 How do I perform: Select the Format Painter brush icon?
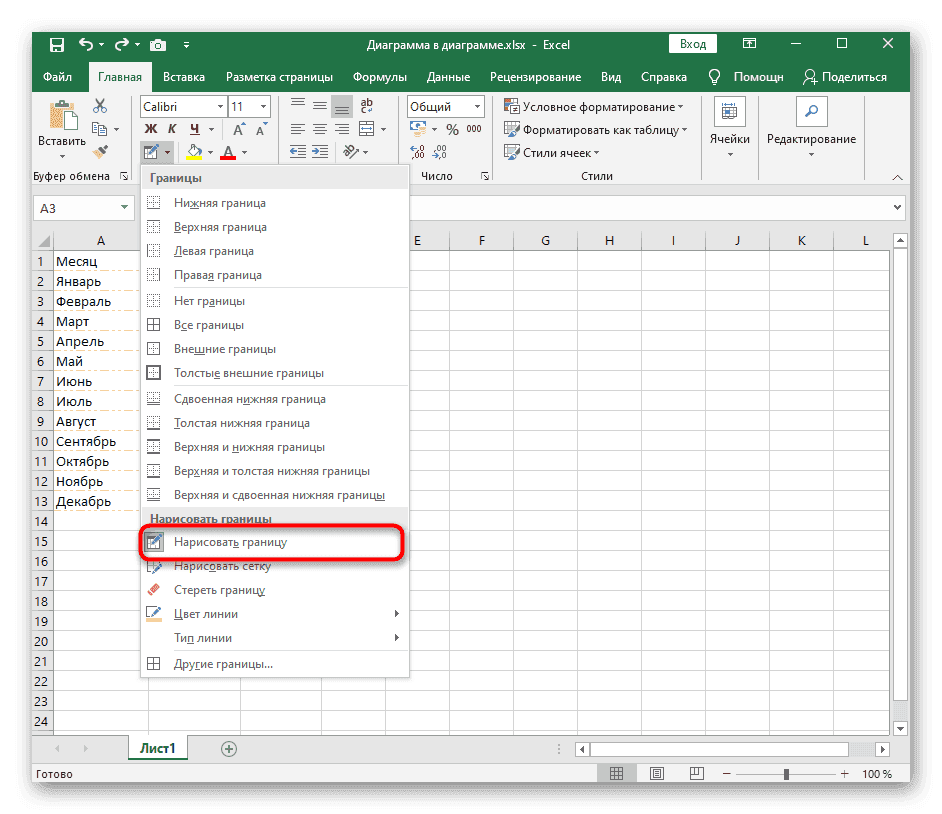coord(100,151)
